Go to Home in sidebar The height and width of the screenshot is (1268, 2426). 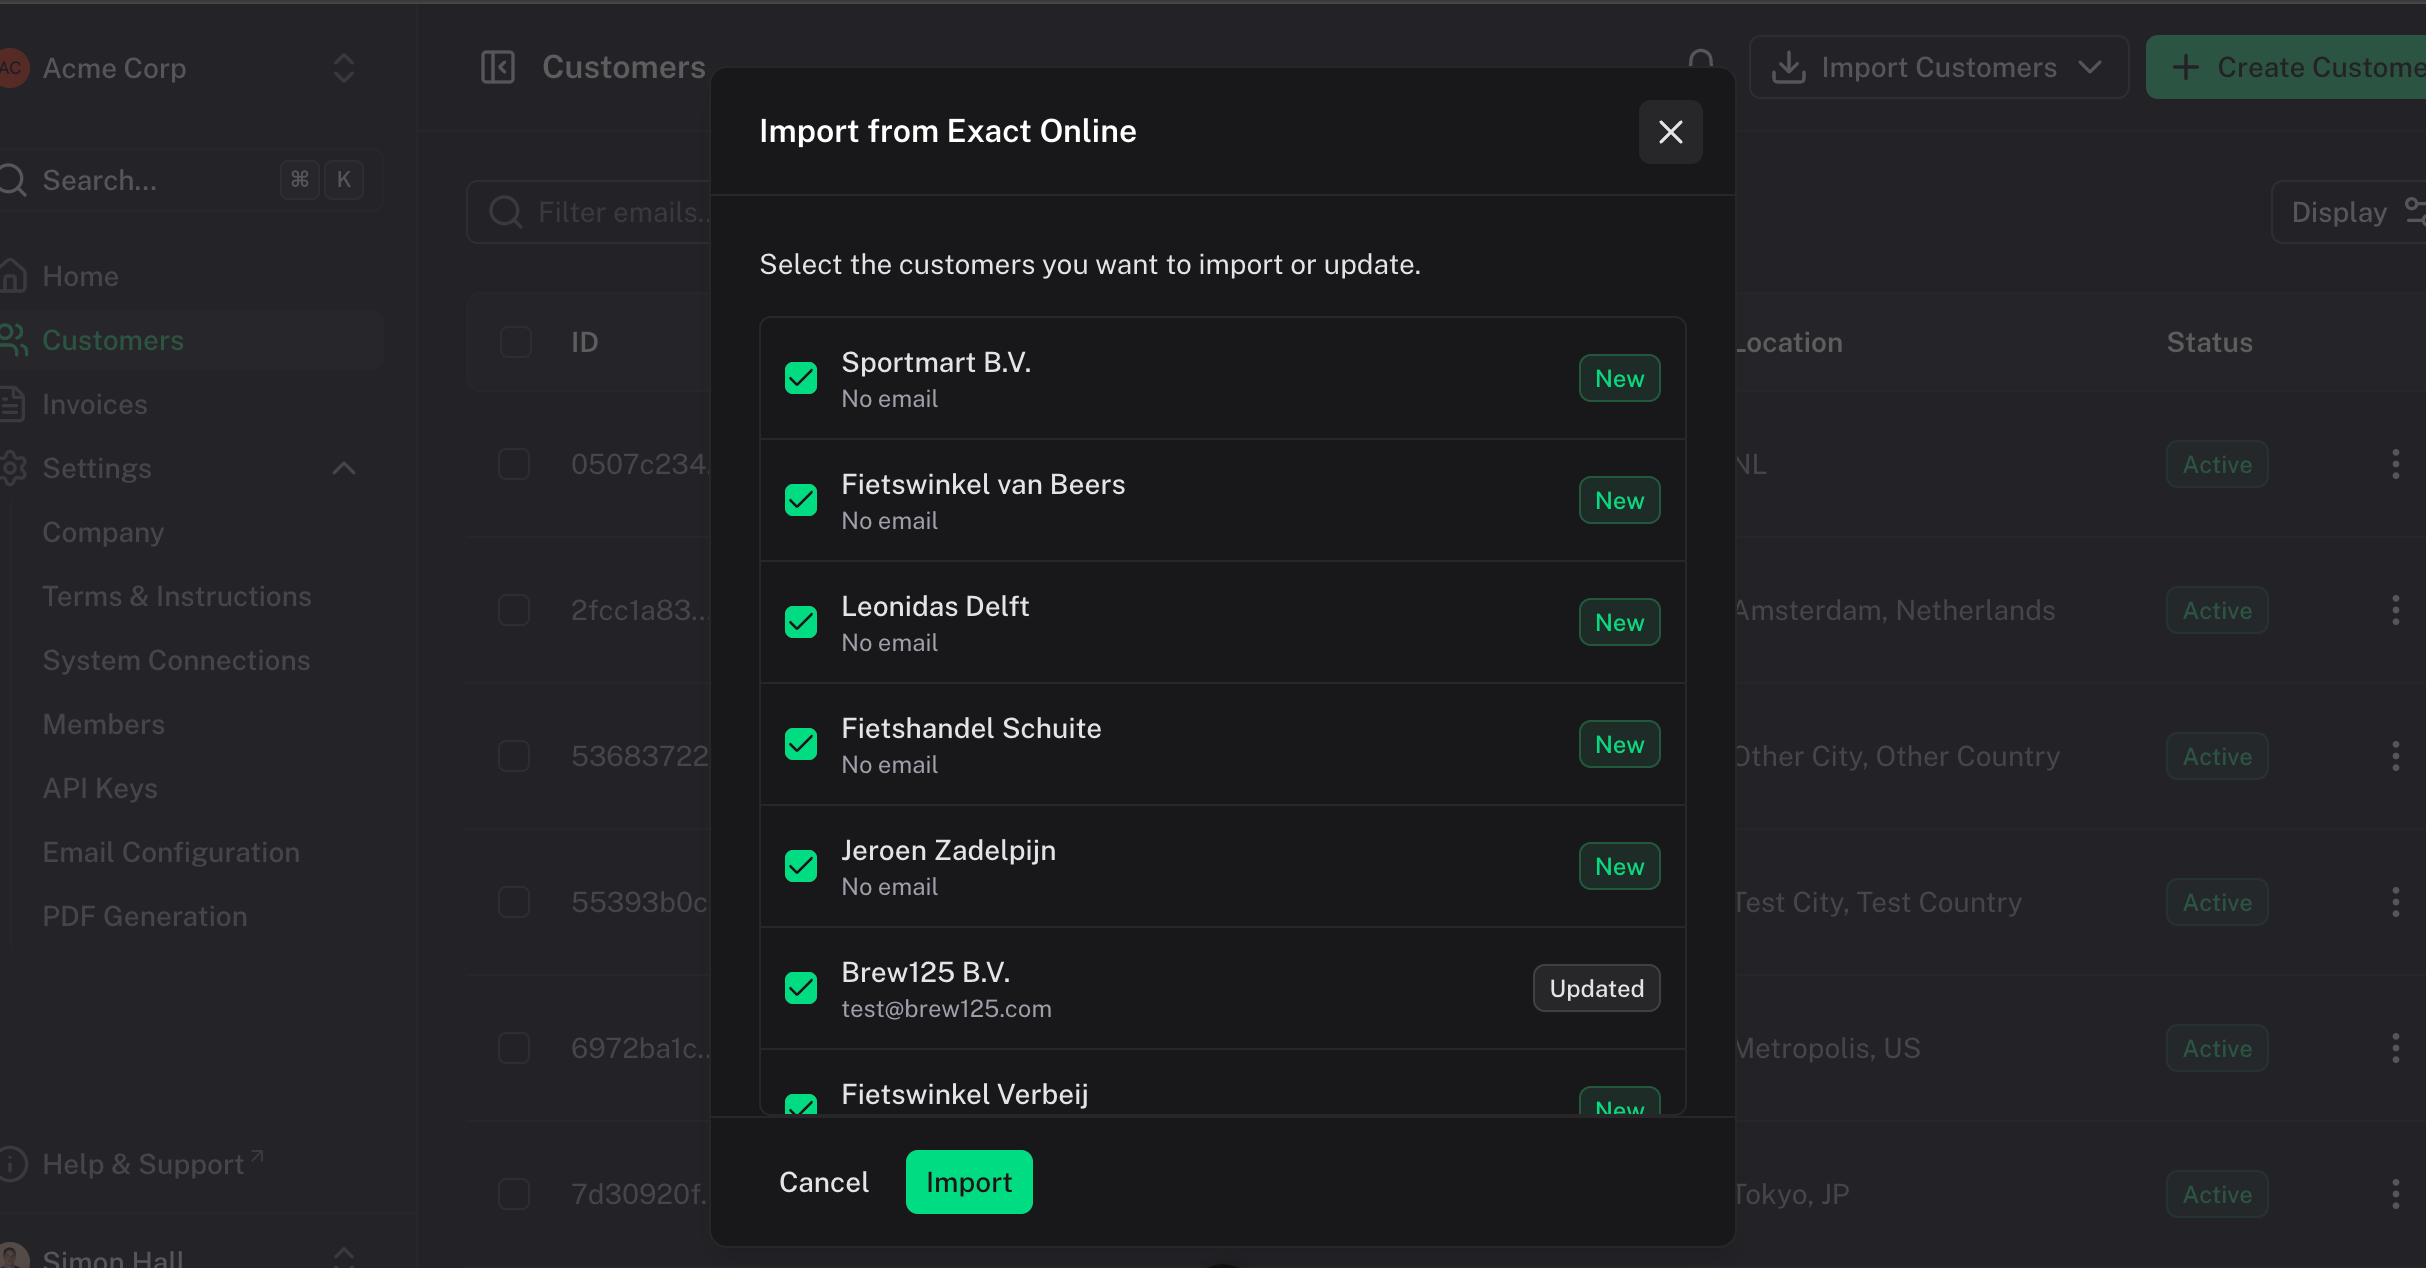tap(190, 276)
